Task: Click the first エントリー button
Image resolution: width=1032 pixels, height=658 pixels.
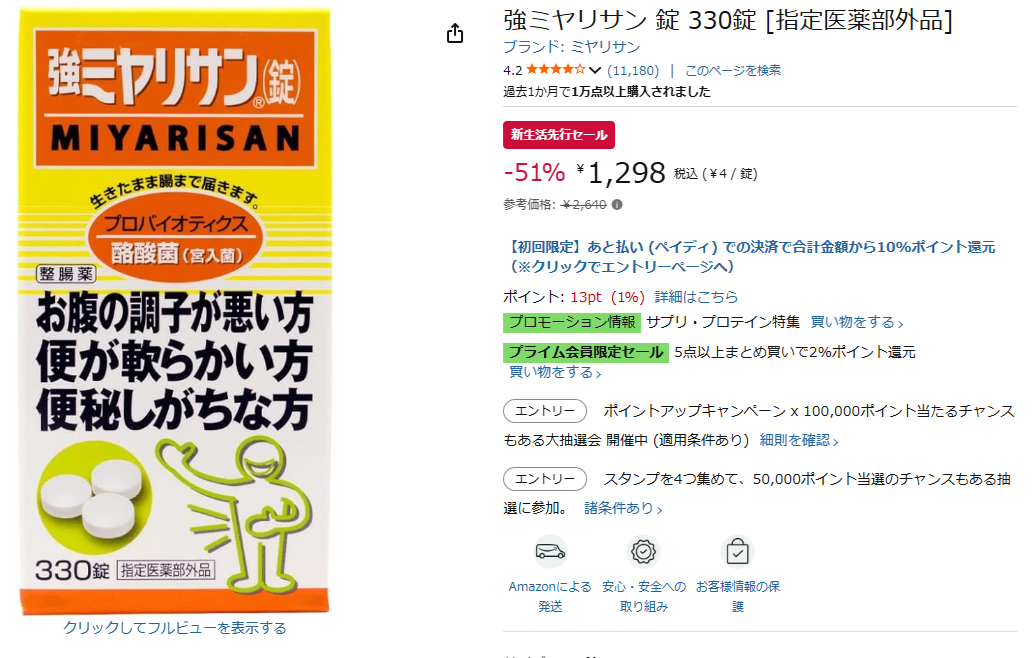Action: (x=545, y=411)
